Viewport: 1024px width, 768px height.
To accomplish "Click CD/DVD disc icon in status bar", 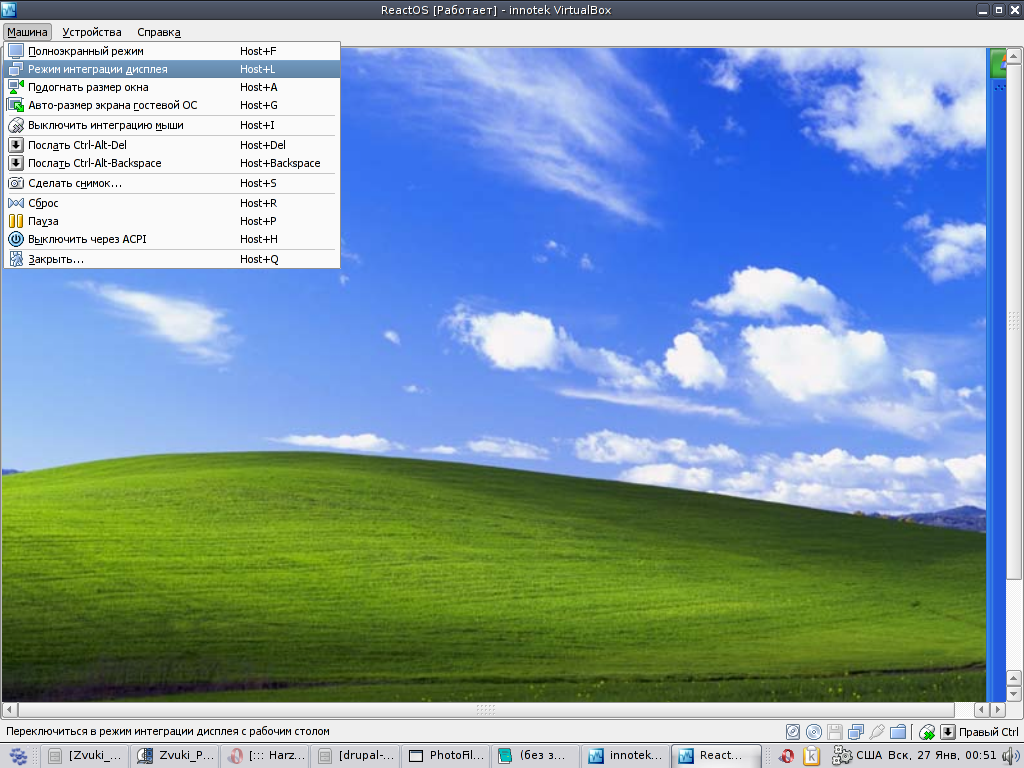I will point(814,732).
